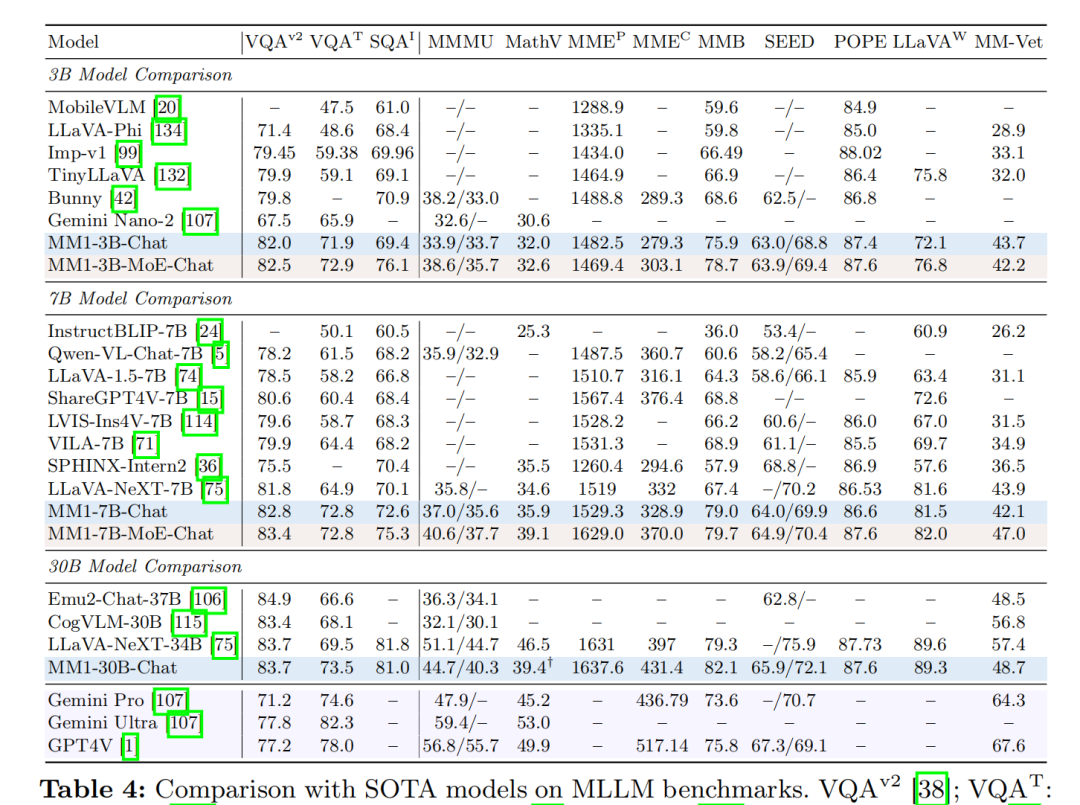Screen dimensions: 1080x805
Task: Select the "MM1-30B-Chat" row label
Action: (x=112, y=667)
